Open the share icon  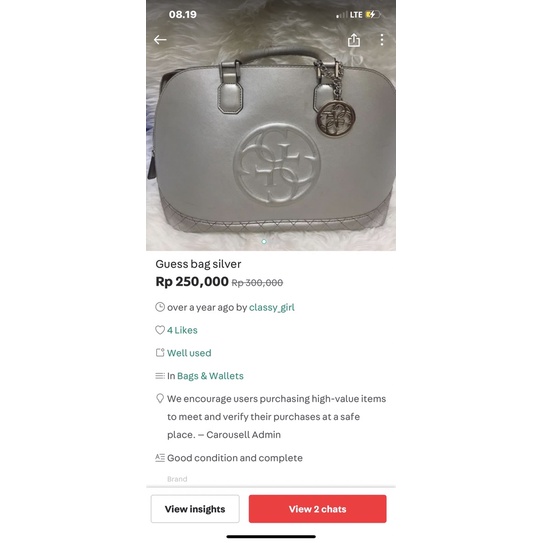pos(354,40)
